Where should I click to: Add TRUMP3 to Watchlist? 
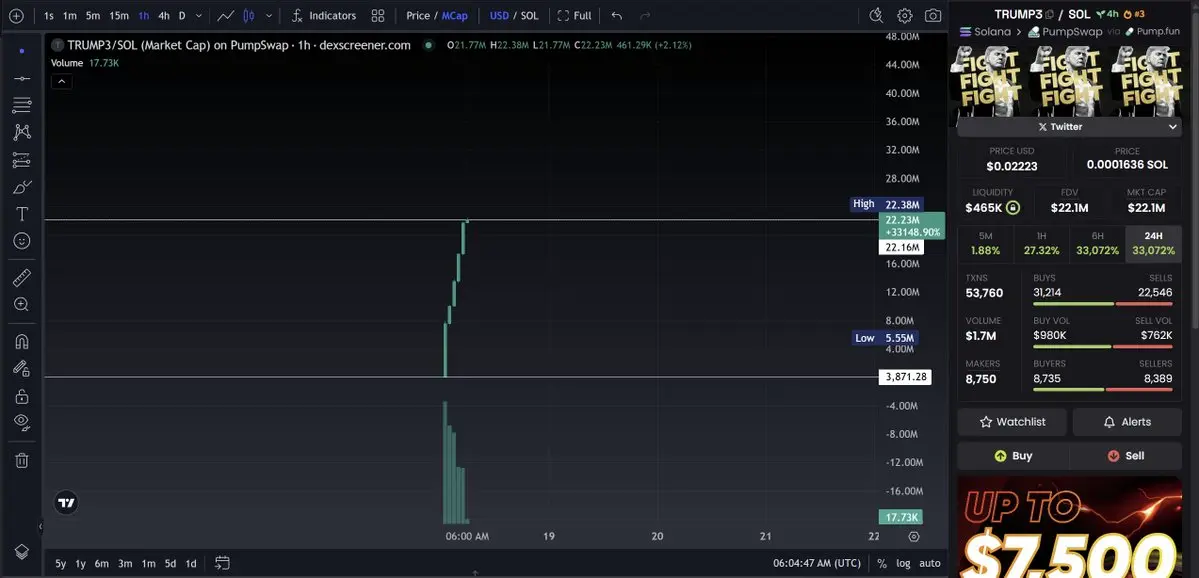tap(1012, 422)
